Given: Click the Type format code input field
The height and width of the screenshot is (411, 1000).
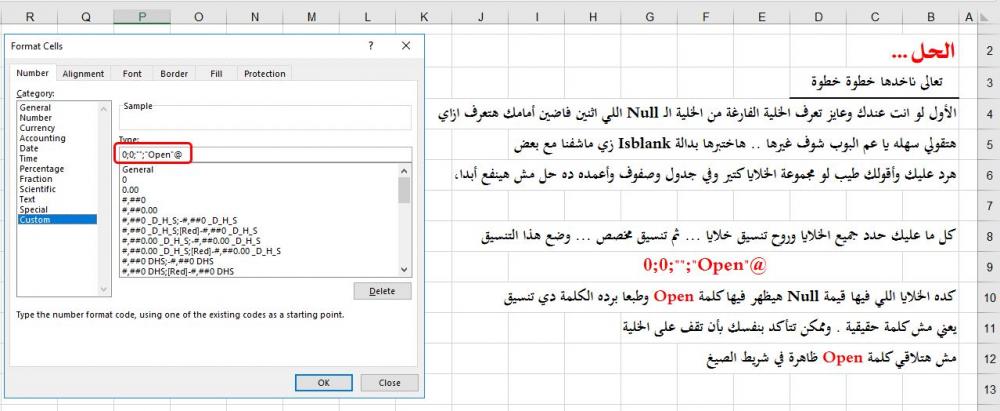Looking at the screenshot, I should click(x=260, y=155).
